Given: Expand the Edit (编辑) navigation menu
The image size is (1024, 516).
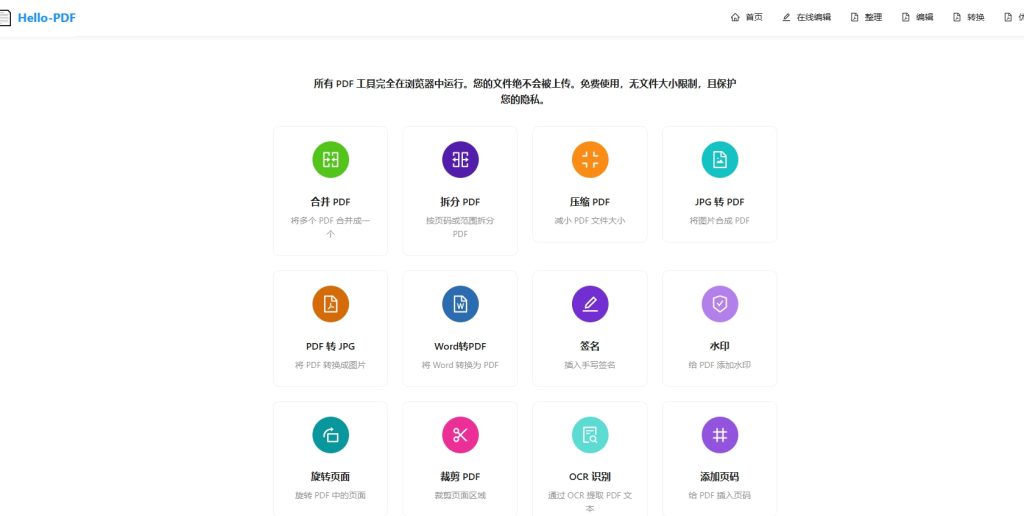Looking at the screenshot, I should (x=917, y=17).
